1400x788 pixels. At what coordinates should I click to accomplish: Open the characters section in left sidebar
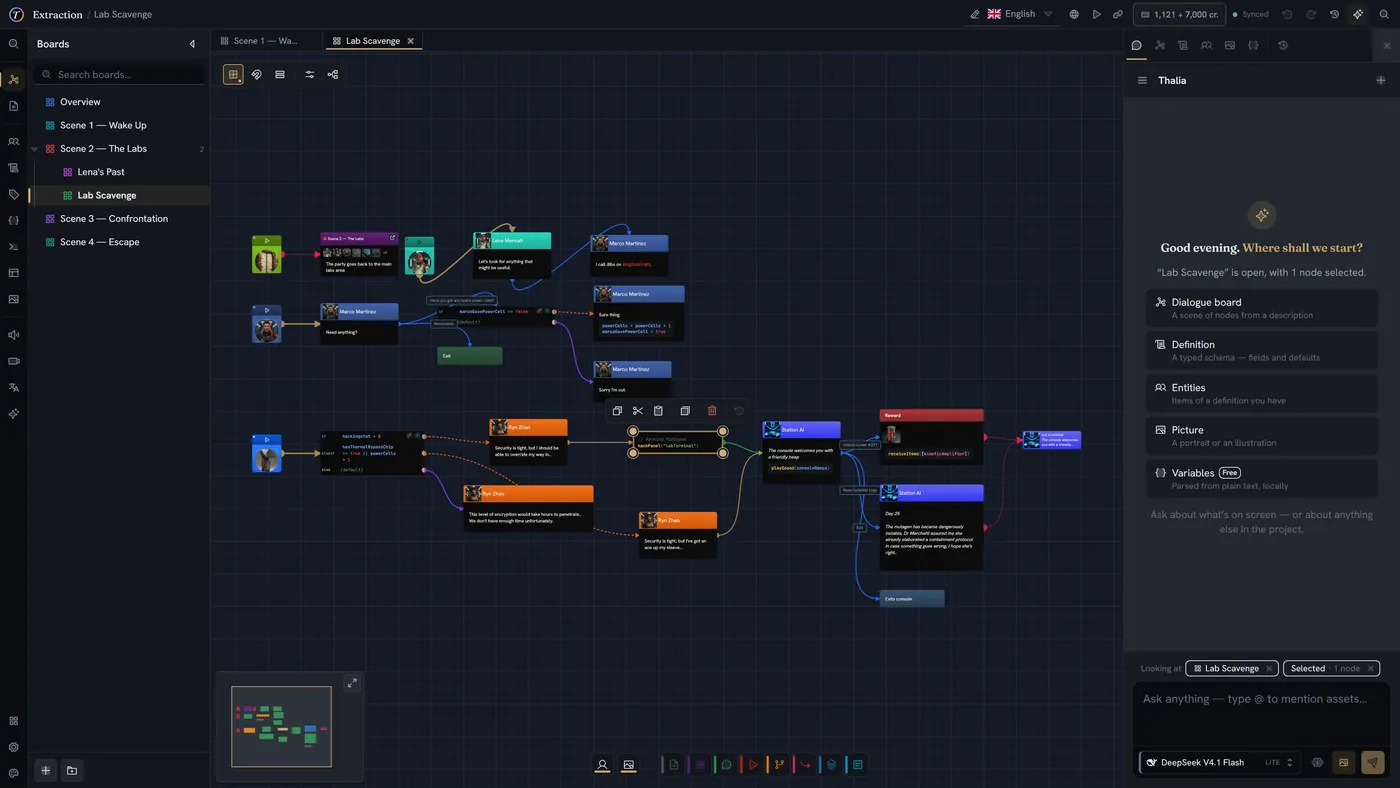click(x=14, y=142)
